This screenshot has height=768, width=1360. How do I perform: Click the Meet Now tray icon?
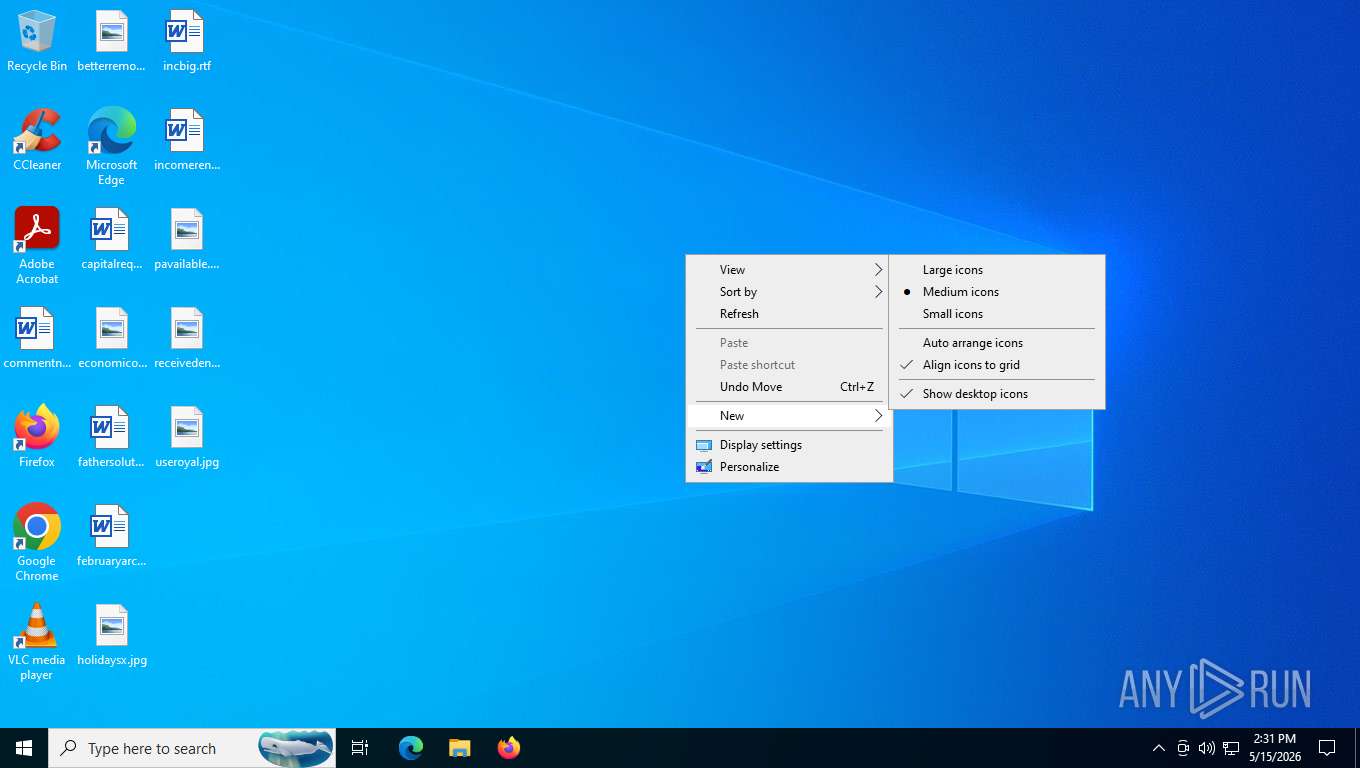tap(1183, 748)
